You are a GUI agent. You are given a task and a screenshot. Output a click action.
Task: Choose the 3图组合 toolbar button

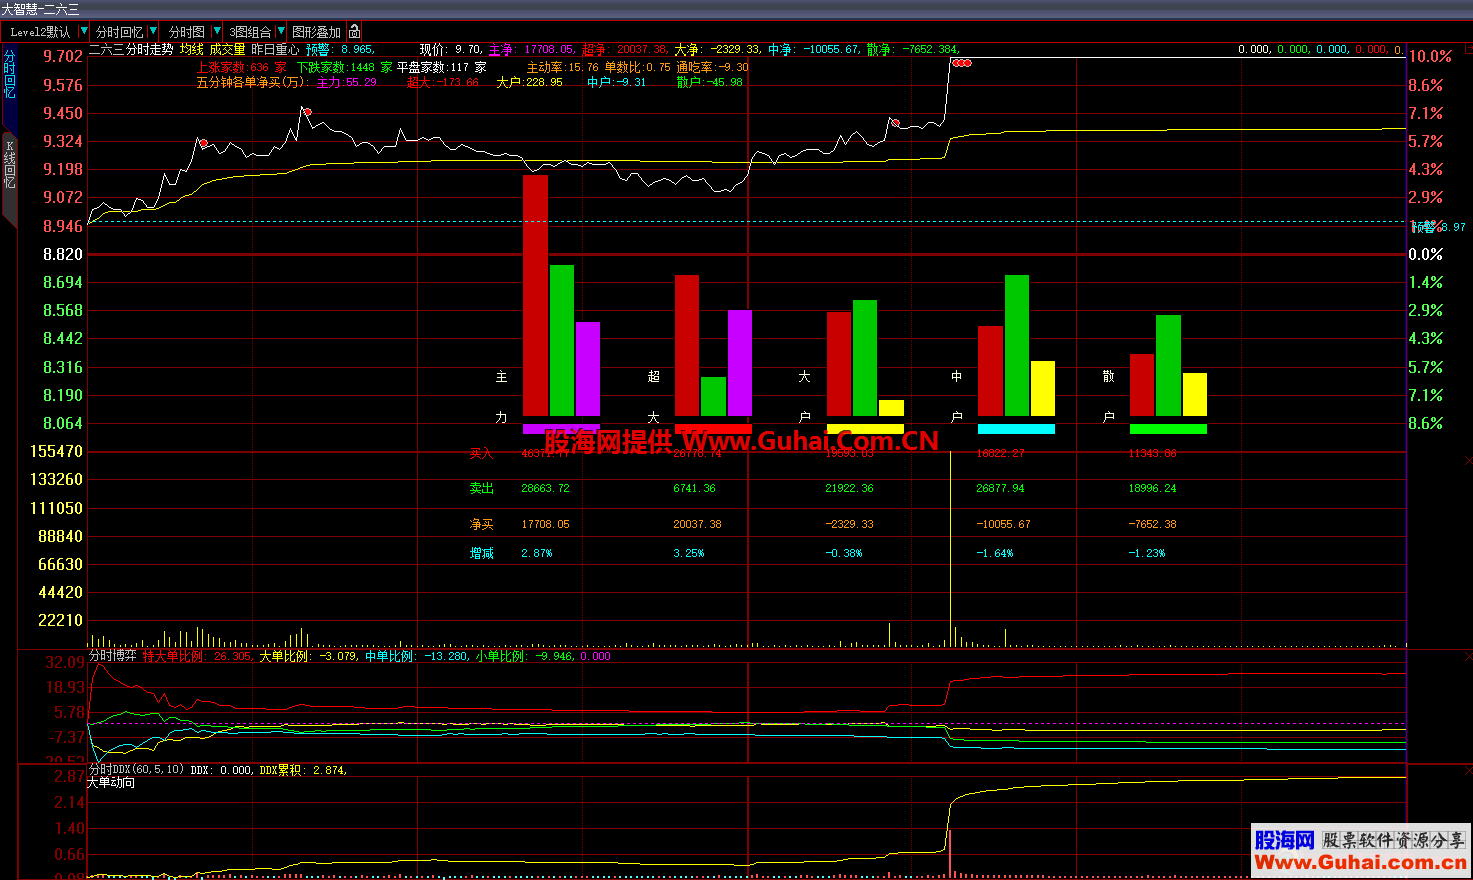[x=250, y=32]
